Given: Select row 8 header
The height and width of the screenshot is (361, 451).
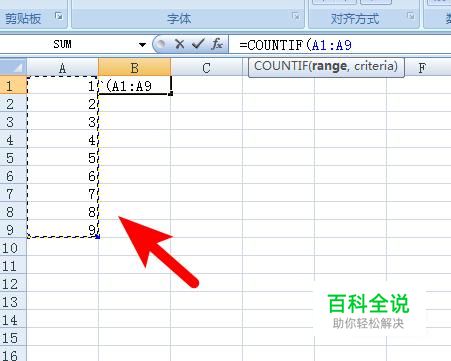Looking at the screenshot, I should coord(13,211).
